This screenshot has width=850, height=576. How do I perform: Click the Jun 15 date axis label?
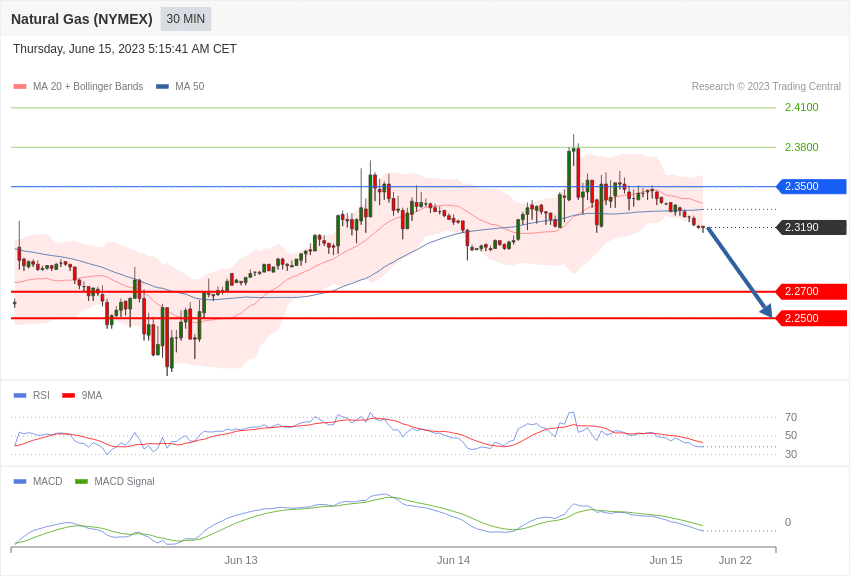[x=666, y=560]
